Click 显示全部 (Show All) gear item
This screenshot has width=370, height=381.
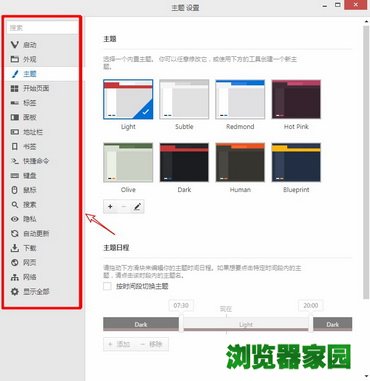(42, 291)
